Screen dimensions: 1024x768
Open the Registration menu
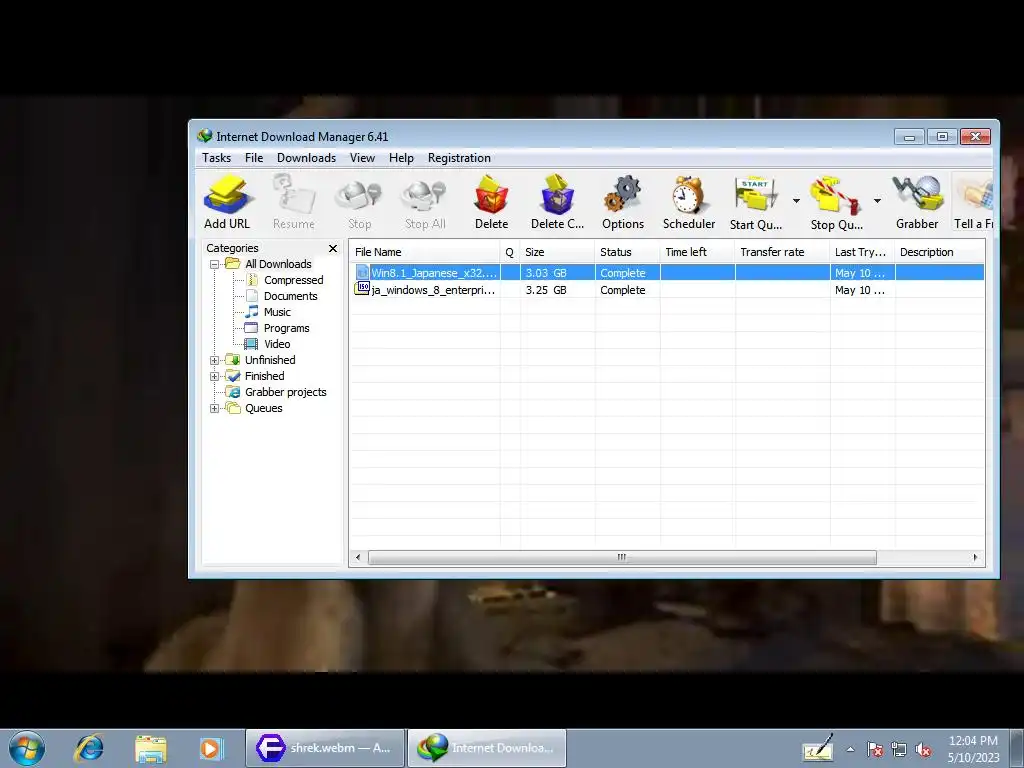(459, 158)
